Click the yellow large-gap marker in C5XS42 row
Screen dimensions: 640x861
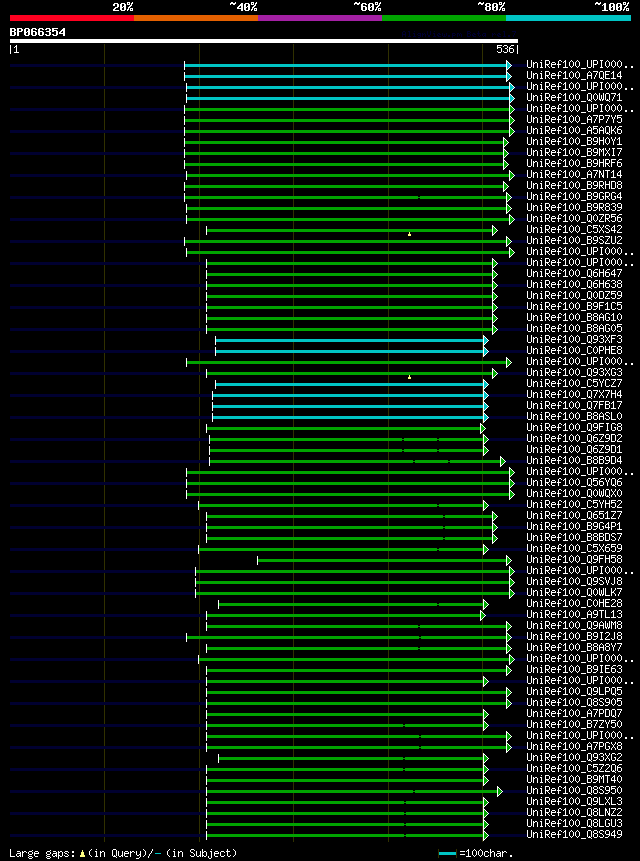[409, 234]
